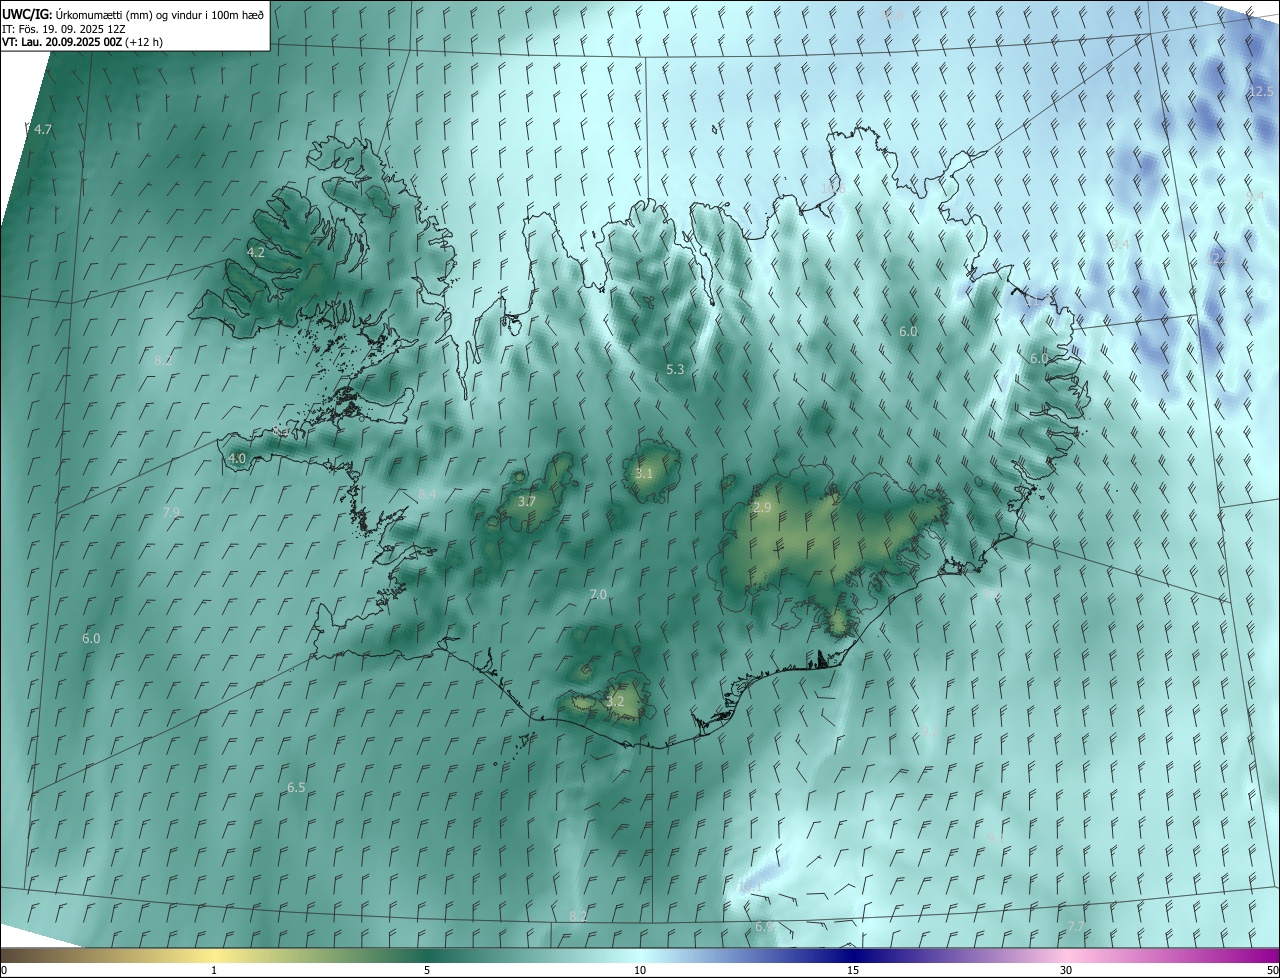Click the 4.7 value label on the map
Viewport: 1280px width, 978px height.
tap(42, 130)
